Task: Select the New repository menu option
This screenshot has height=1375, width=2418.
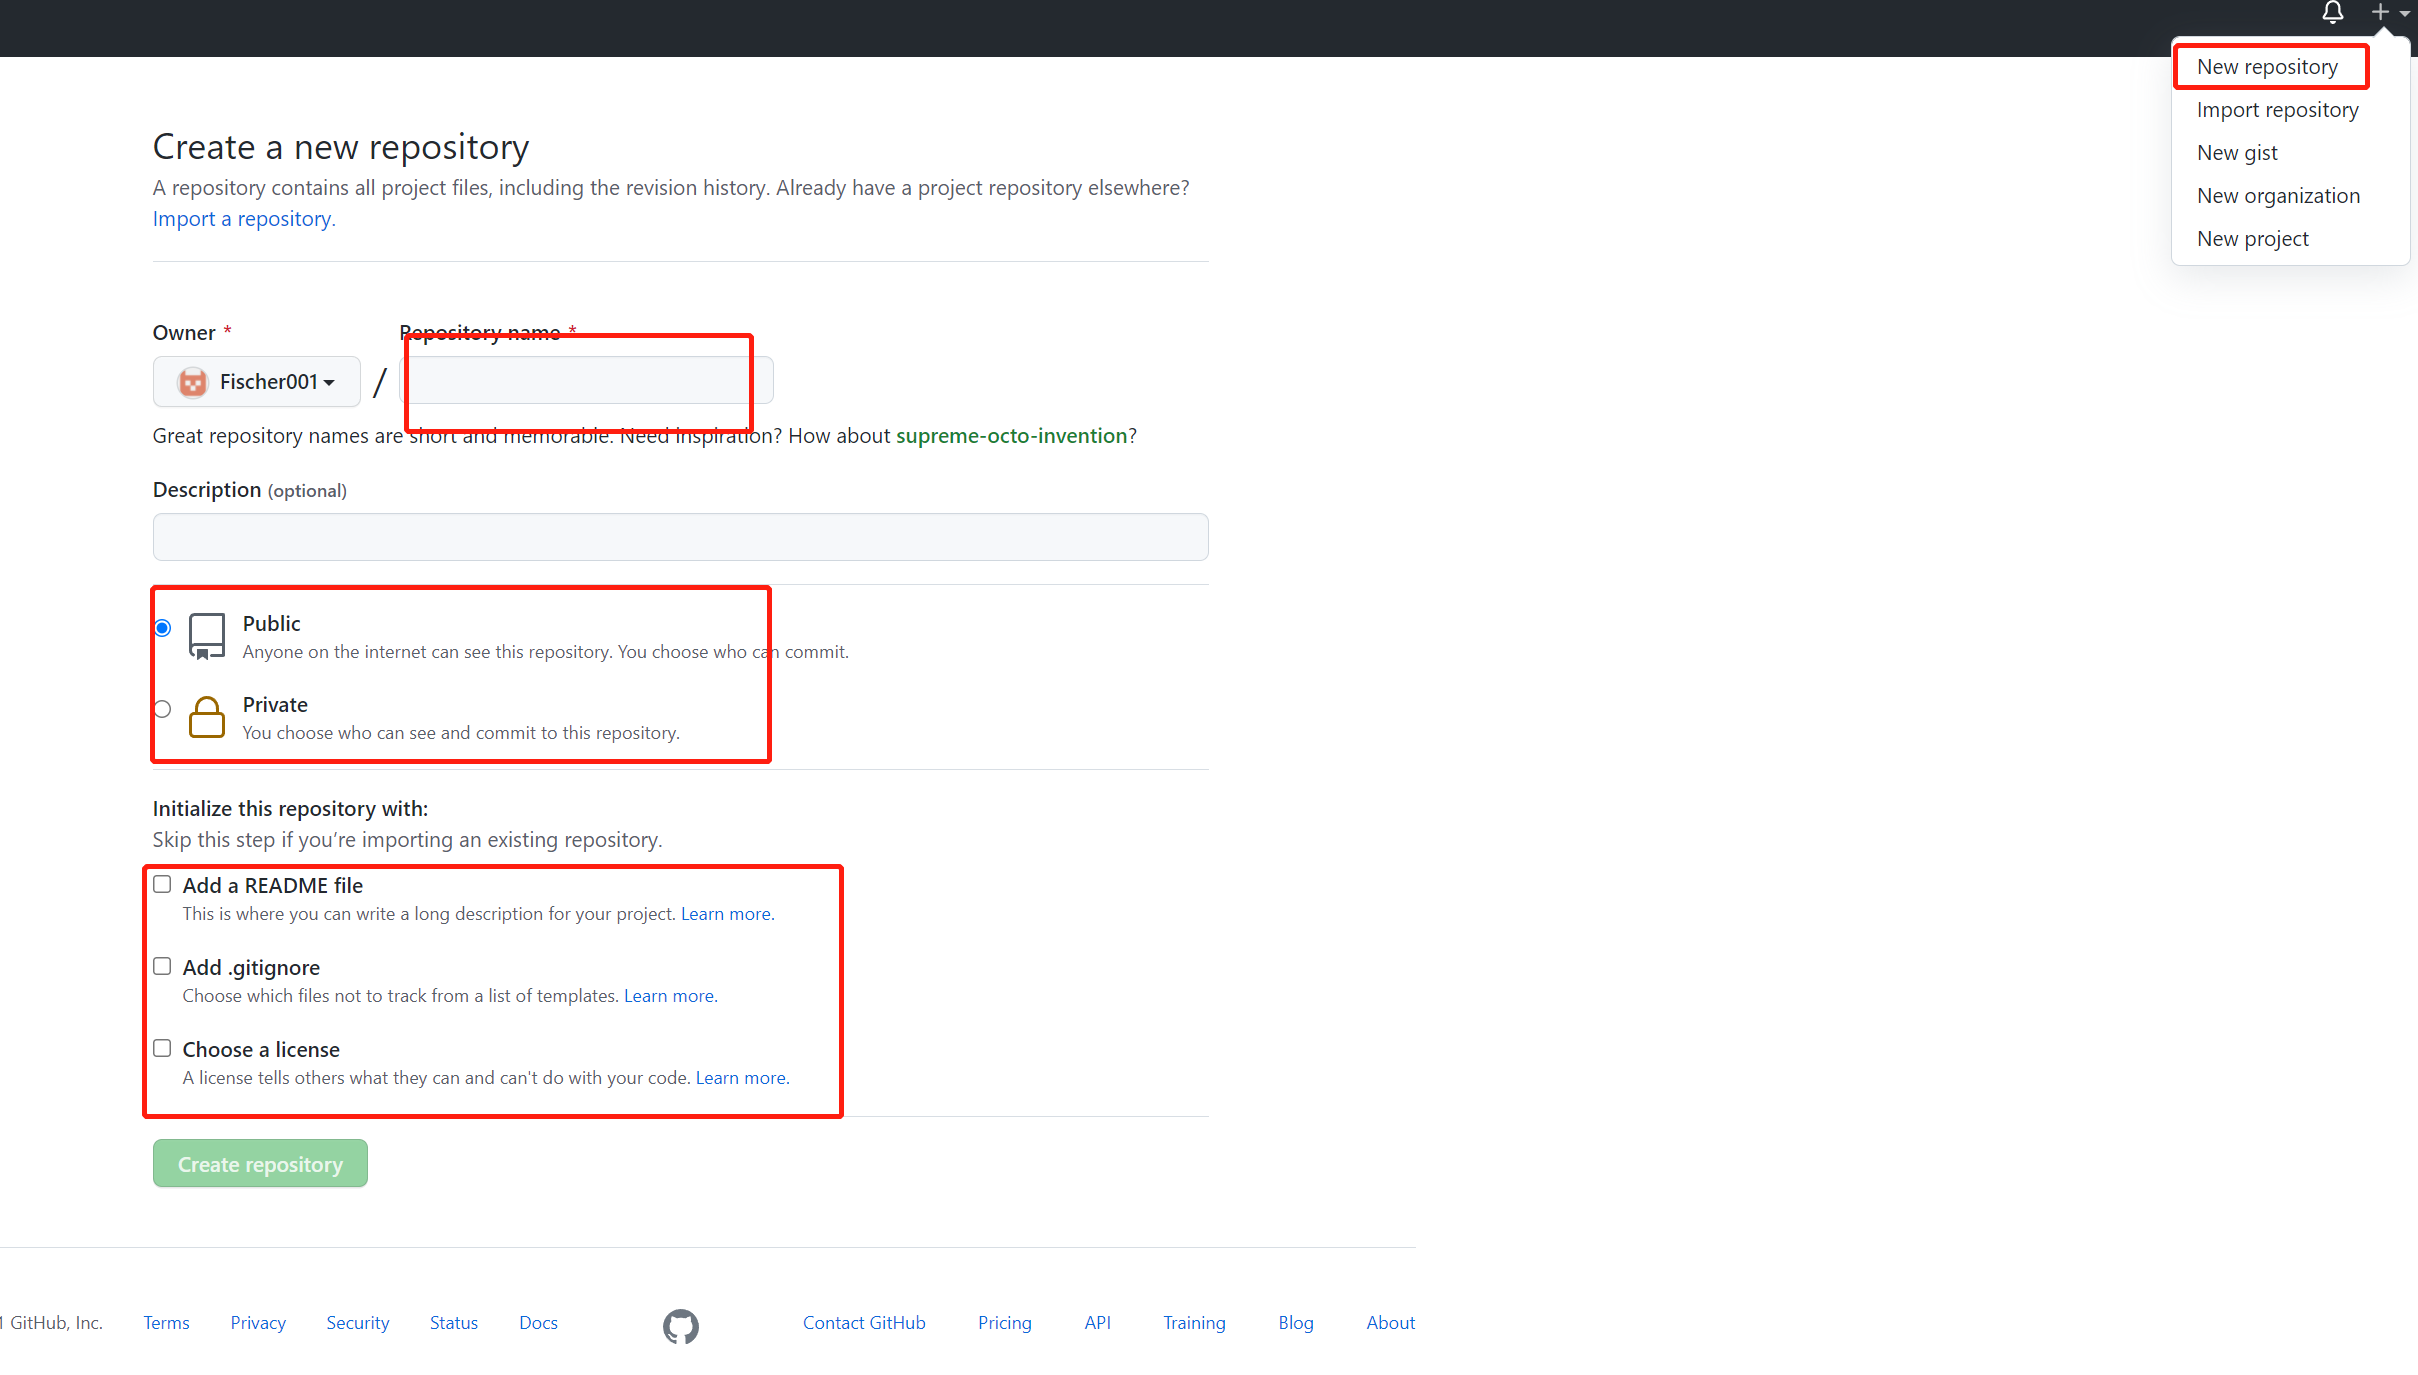Action: pos(2267,65)
